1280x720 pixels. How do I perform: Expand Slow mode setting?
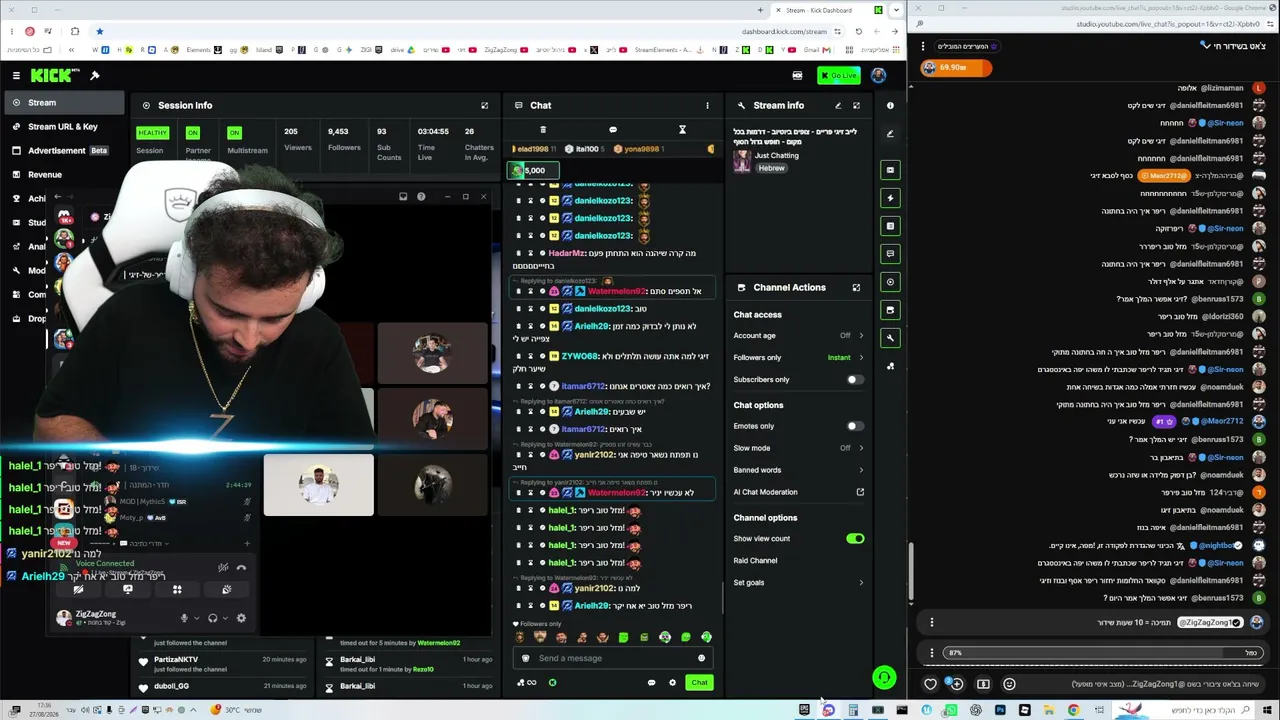[798, 448]
